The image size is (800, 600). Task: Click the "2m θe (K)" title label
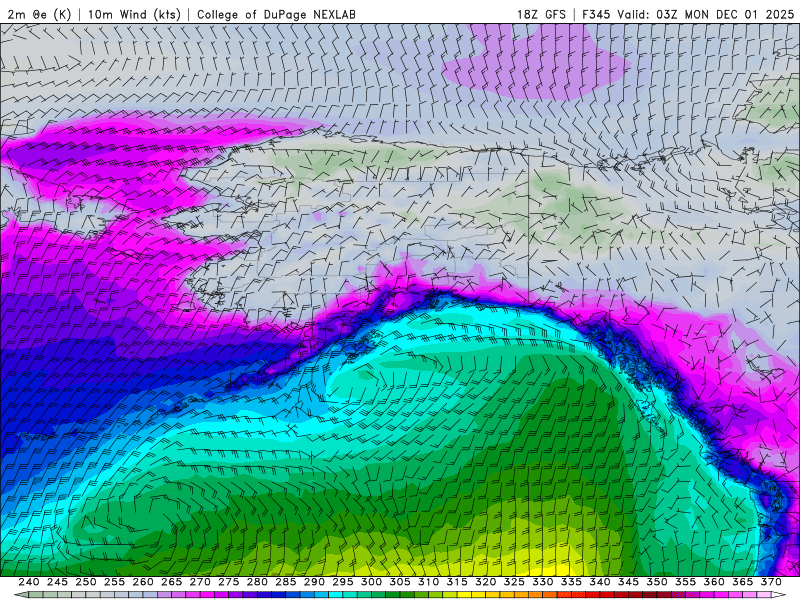[39, 14]
